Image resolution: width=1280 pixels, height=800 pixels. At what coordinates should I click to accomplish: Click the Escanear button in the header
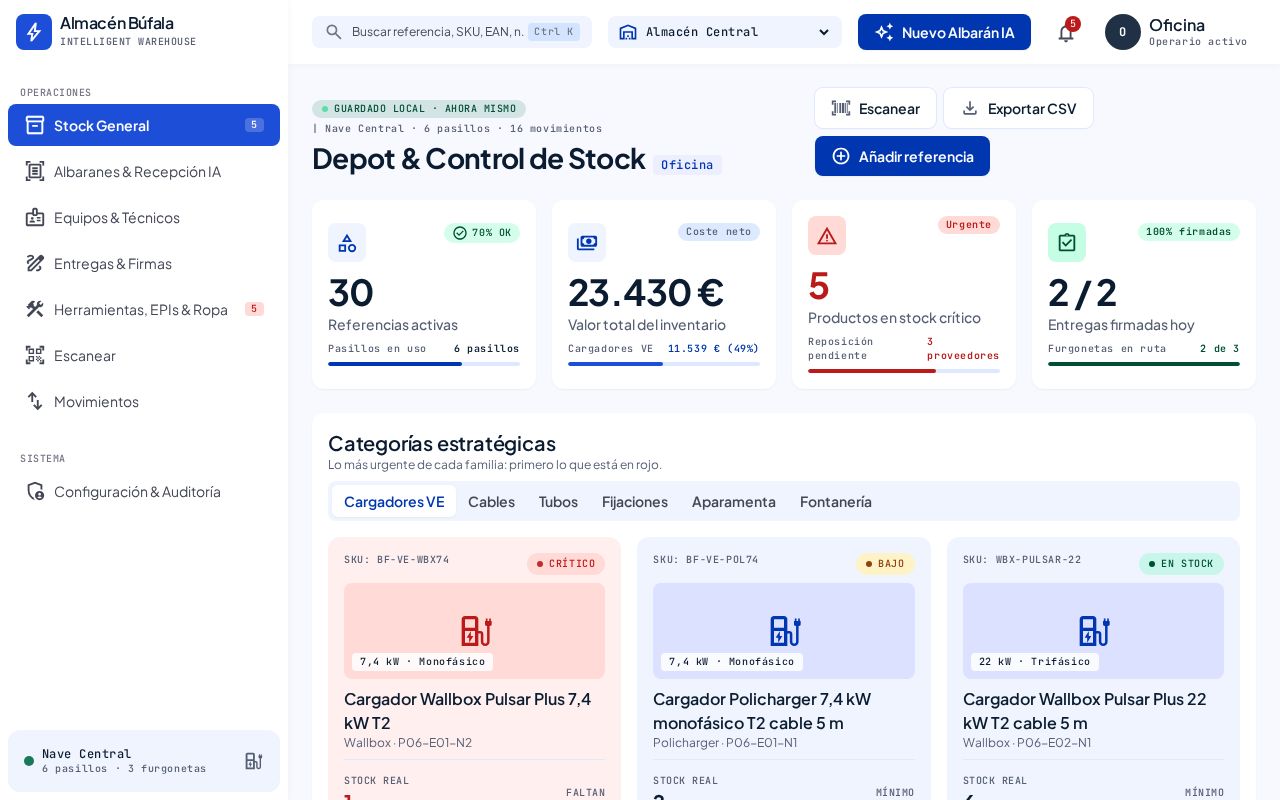click(875, 108)
